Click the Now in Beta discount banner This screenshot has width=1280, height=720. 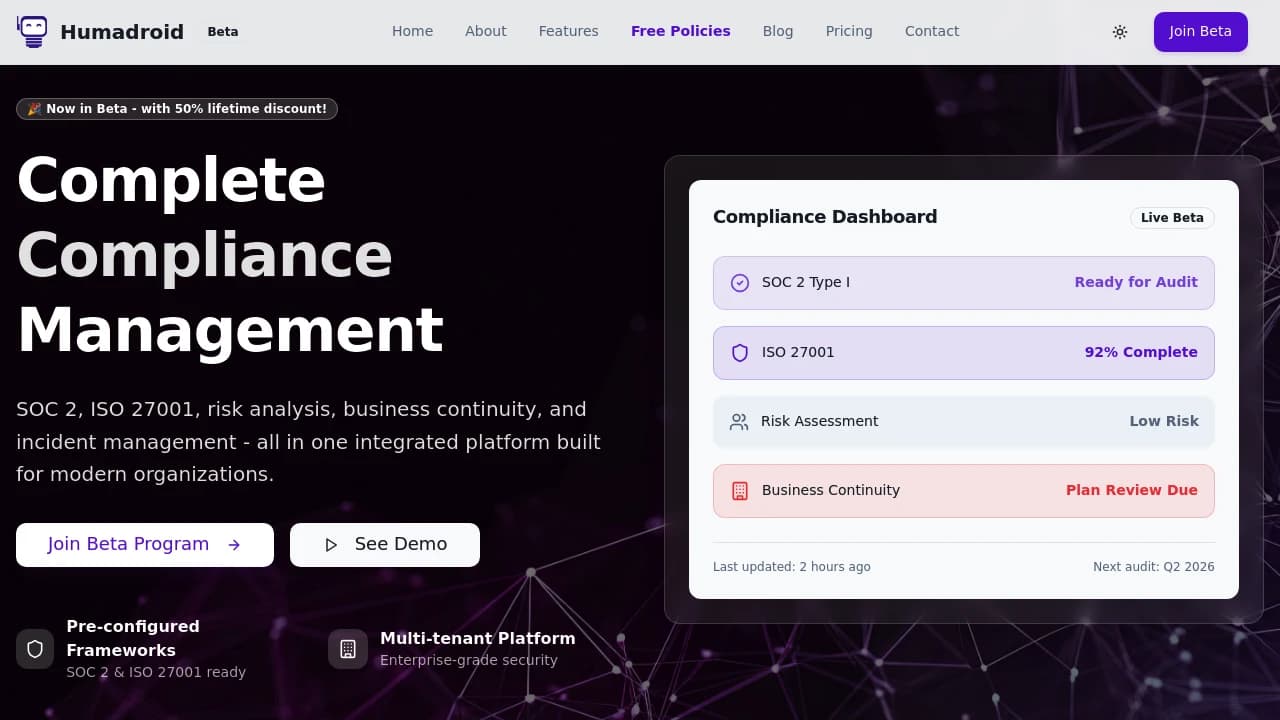(x=177, y=109)
